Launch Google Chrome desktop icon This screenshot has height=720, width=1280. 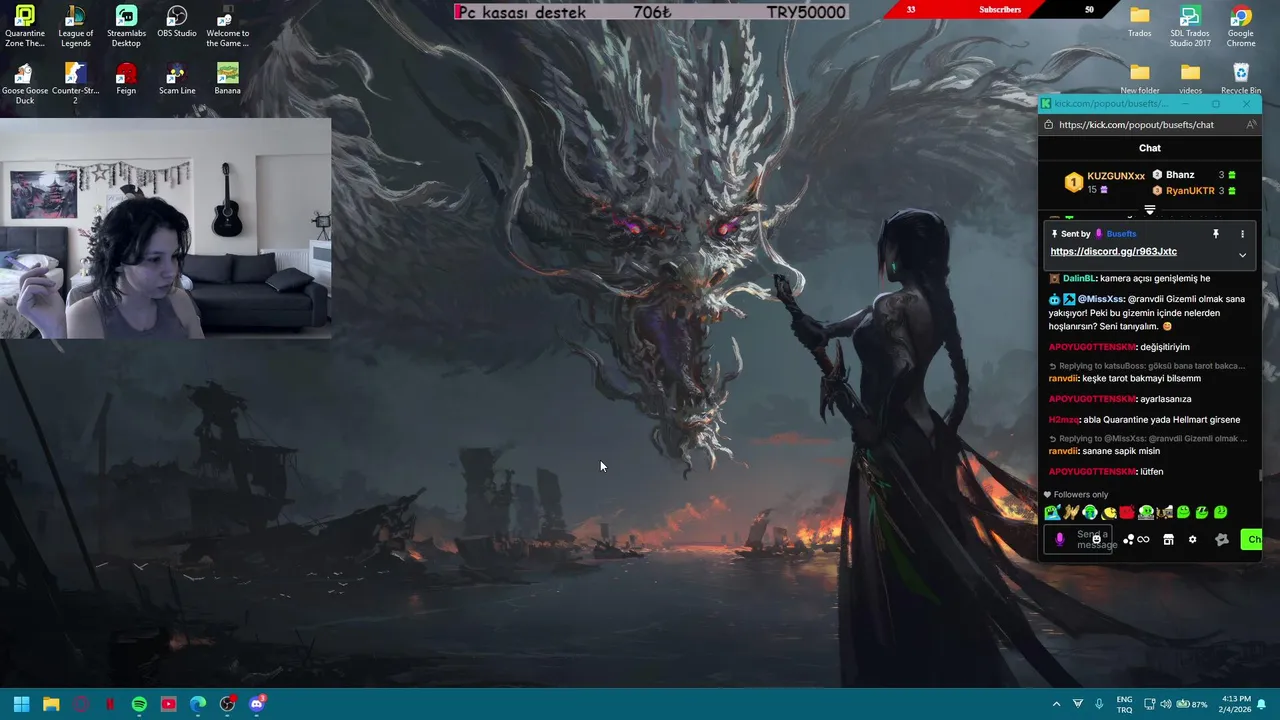tap(1241, 27)
